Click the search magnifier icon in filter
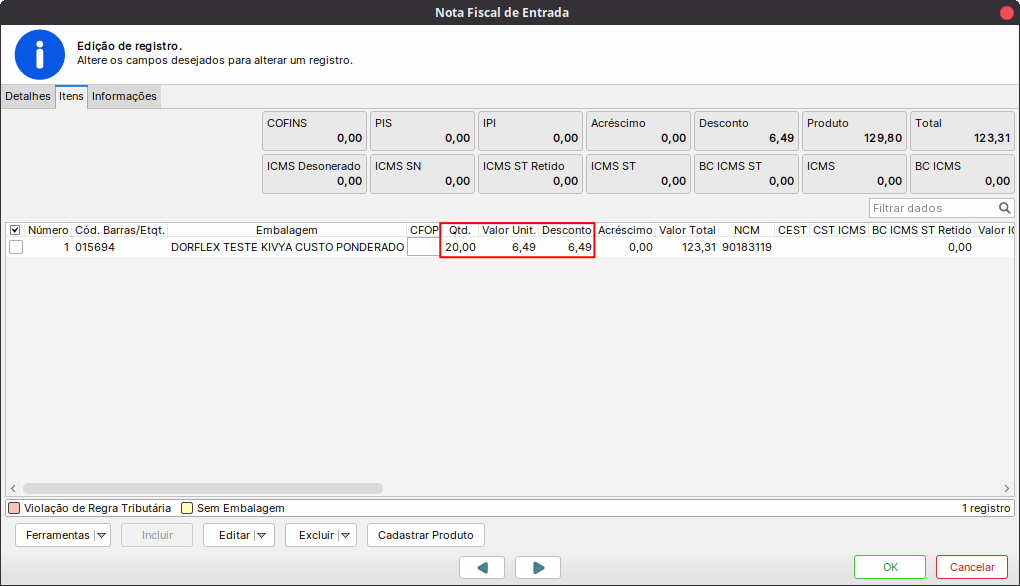This screenshot has width=1020, height=586. pyautogui.click(x=1005, y=208)
